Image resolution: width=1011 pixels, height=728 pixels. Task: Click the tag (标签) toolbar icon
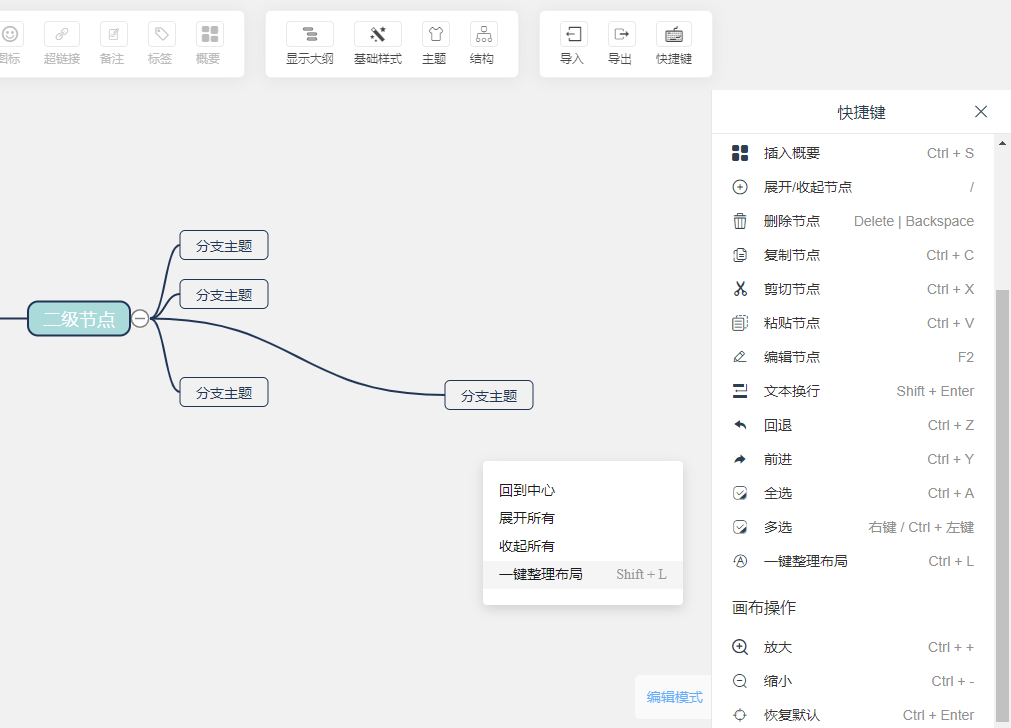coord(161,34)
